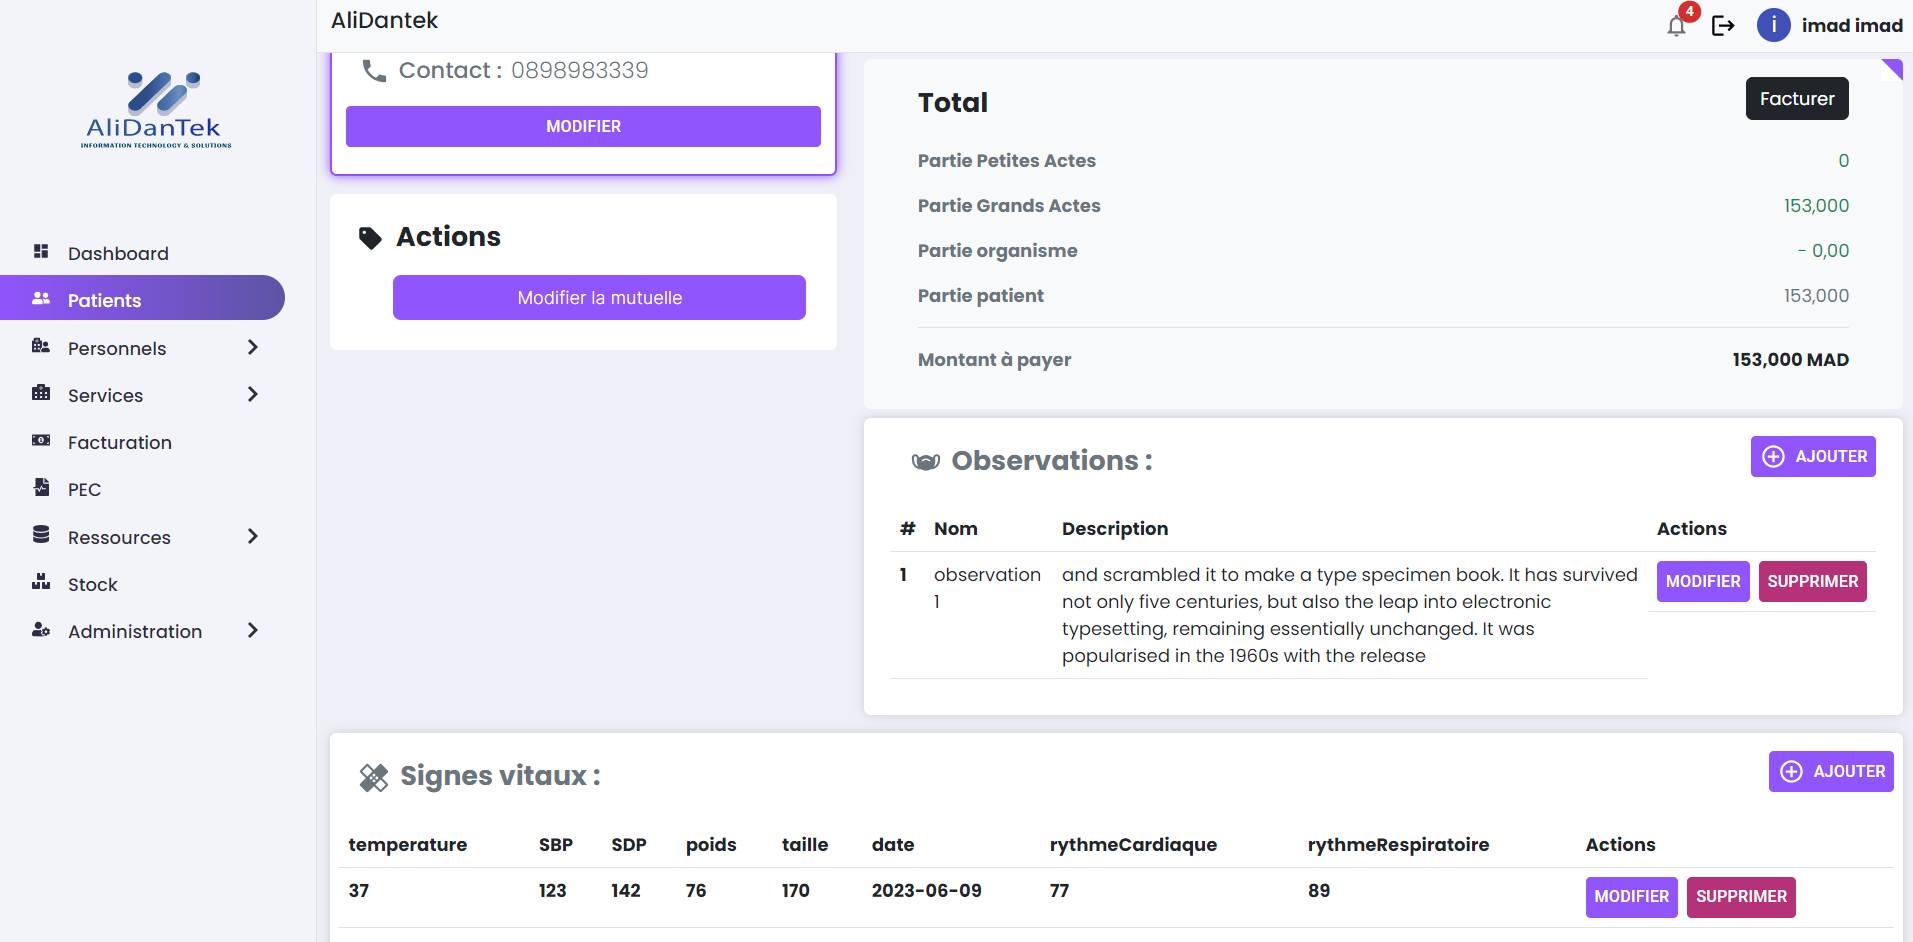Click Modifier la mutuelle button
This screenshot has width=1913, height=942.
(599, 298)
